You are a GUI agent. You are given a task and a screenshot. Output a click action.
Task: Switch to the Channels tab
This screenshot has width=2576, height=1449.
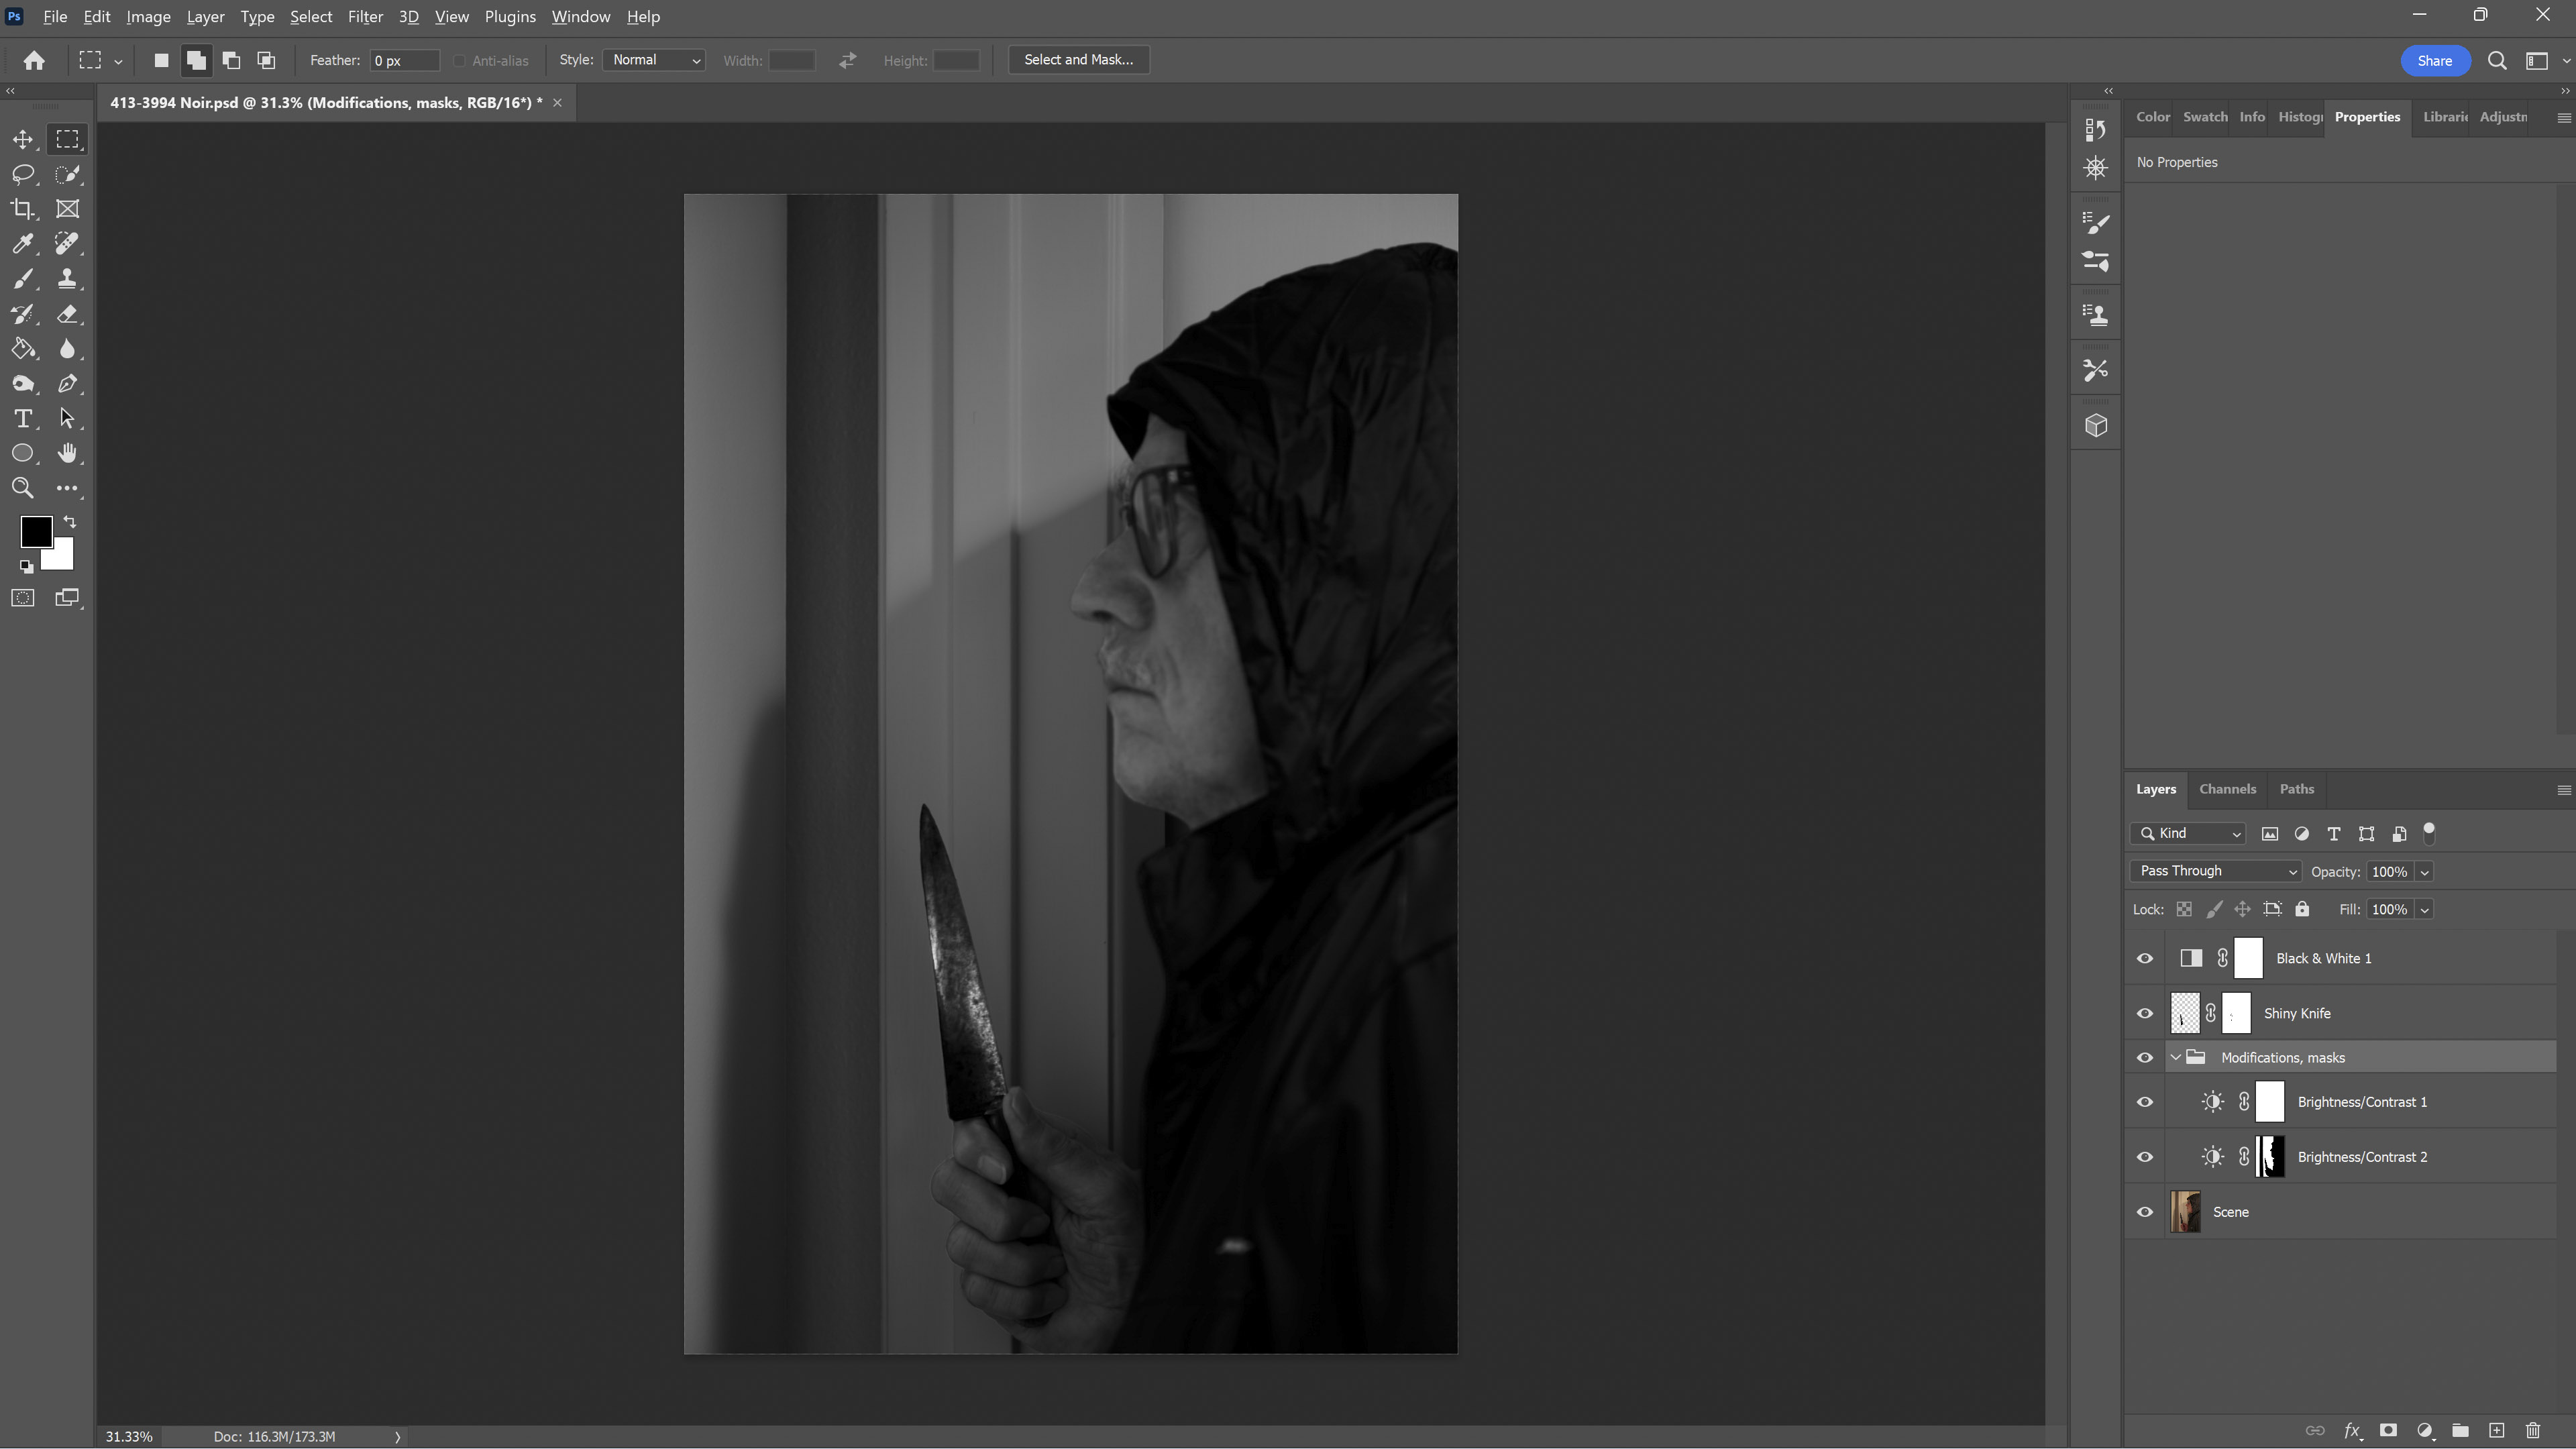coord(2227,789)
